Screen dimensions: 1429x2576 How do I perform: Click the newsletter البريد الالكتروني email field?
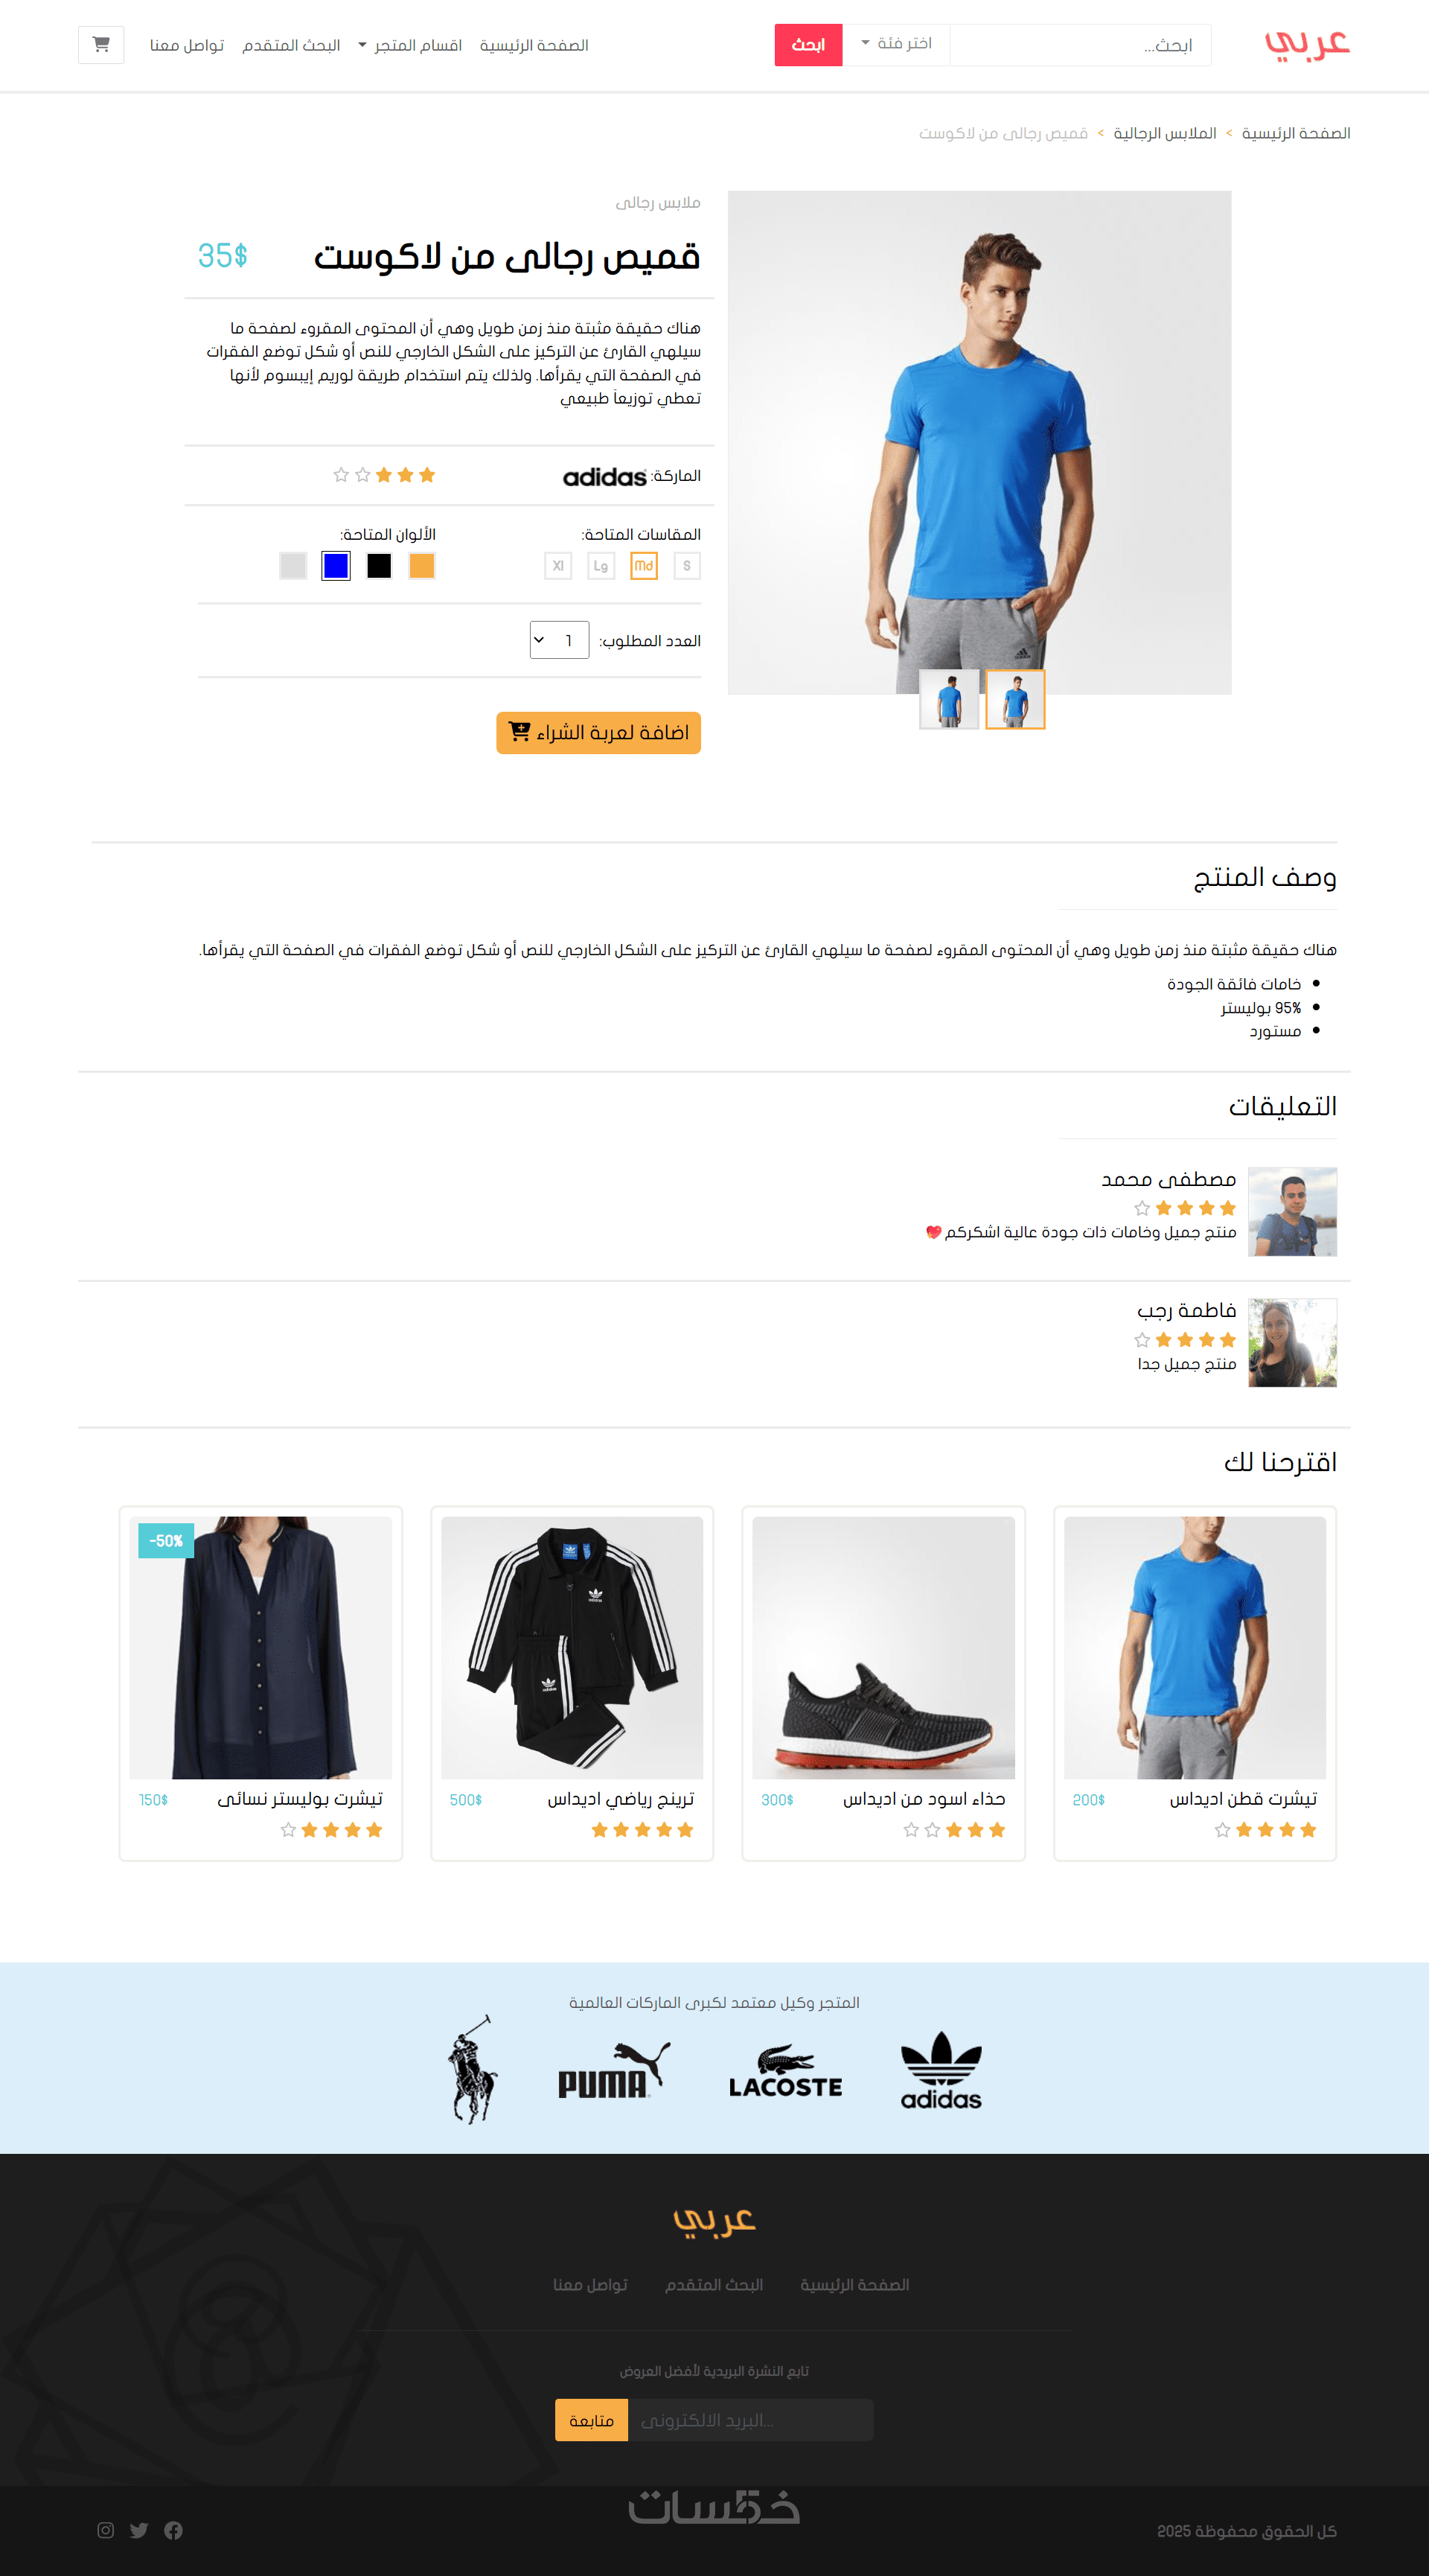(x=750, y=2420)
